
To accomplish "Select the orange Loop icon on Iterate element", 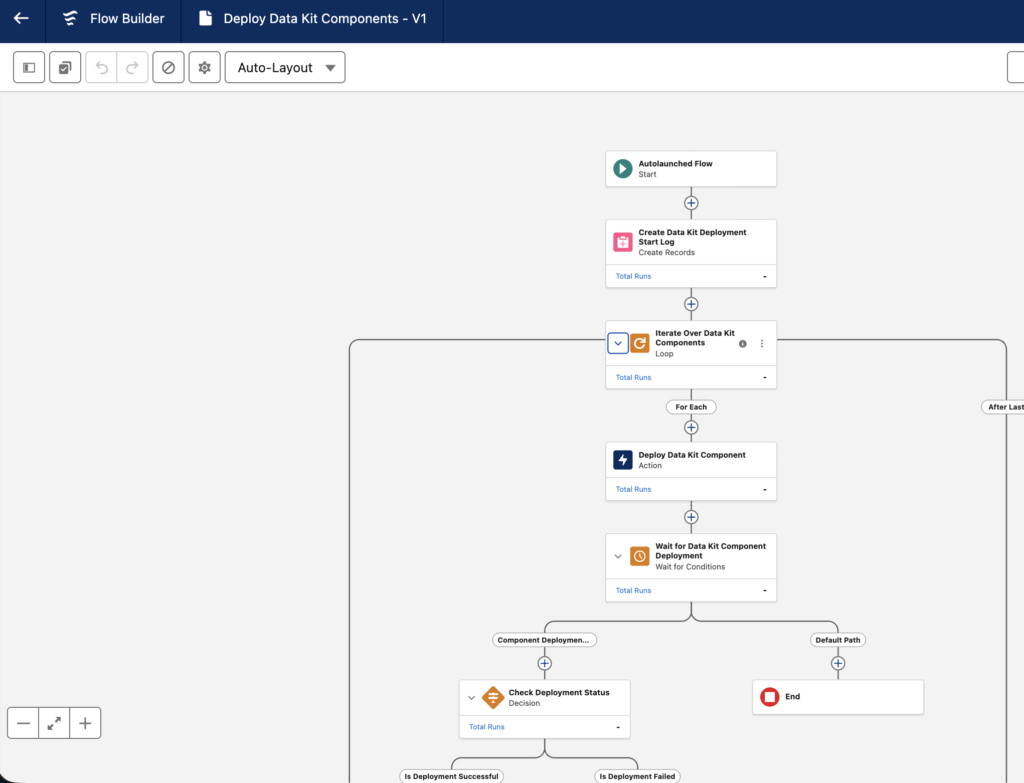I will (639, 342).
